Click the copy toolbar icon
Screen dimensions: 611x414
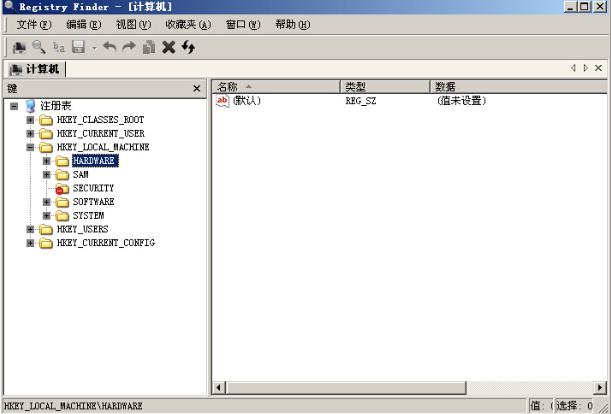coord(149,47)
